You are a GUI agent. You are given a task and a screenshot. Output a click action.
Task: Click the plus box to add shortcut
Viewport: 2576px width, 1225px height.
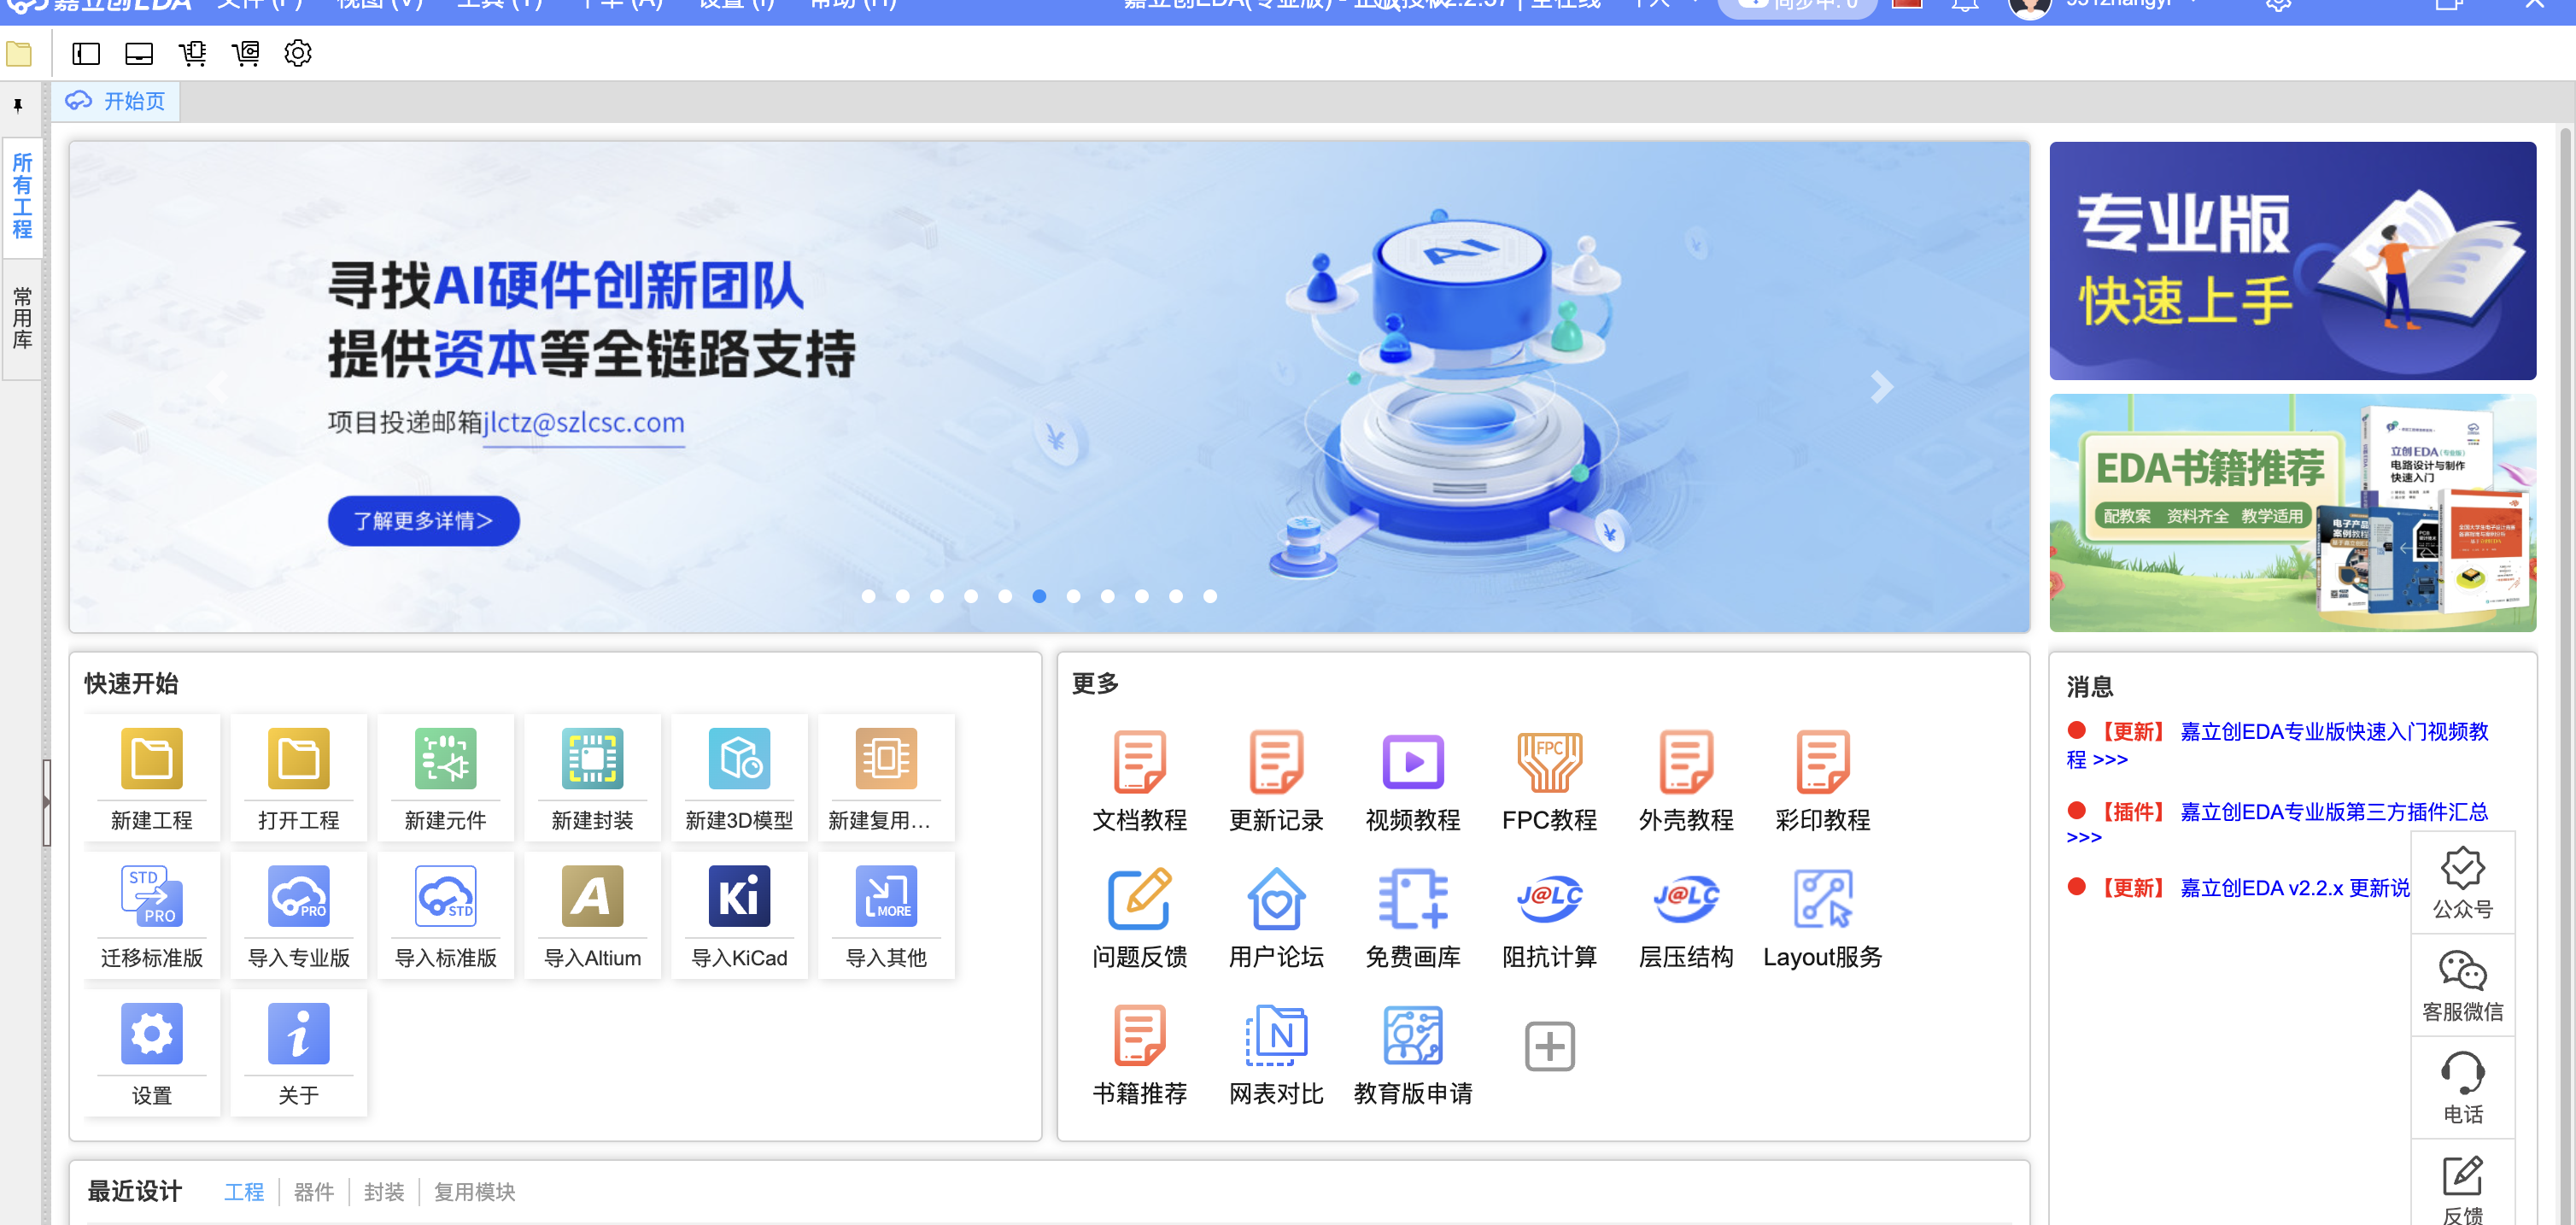(x=1549, y=1046)
